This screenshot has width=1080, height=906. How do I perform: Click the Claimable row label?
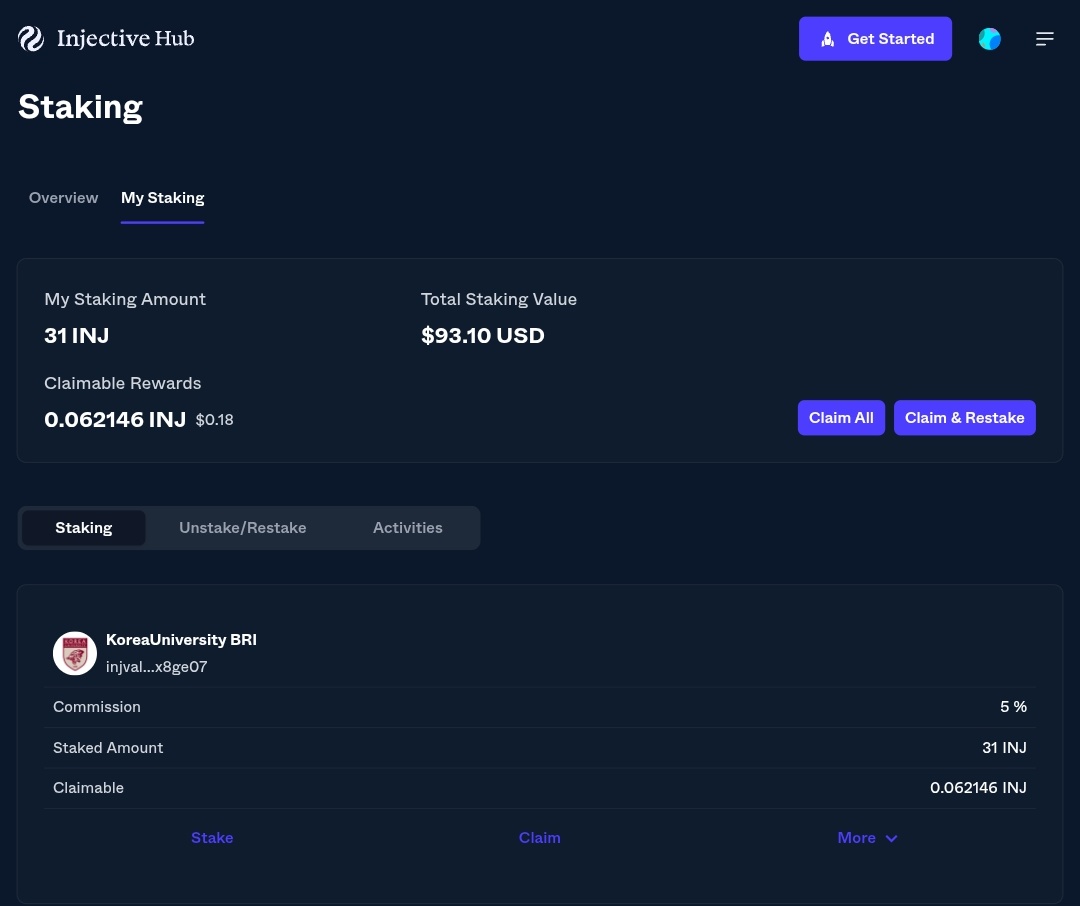[88, 787]
